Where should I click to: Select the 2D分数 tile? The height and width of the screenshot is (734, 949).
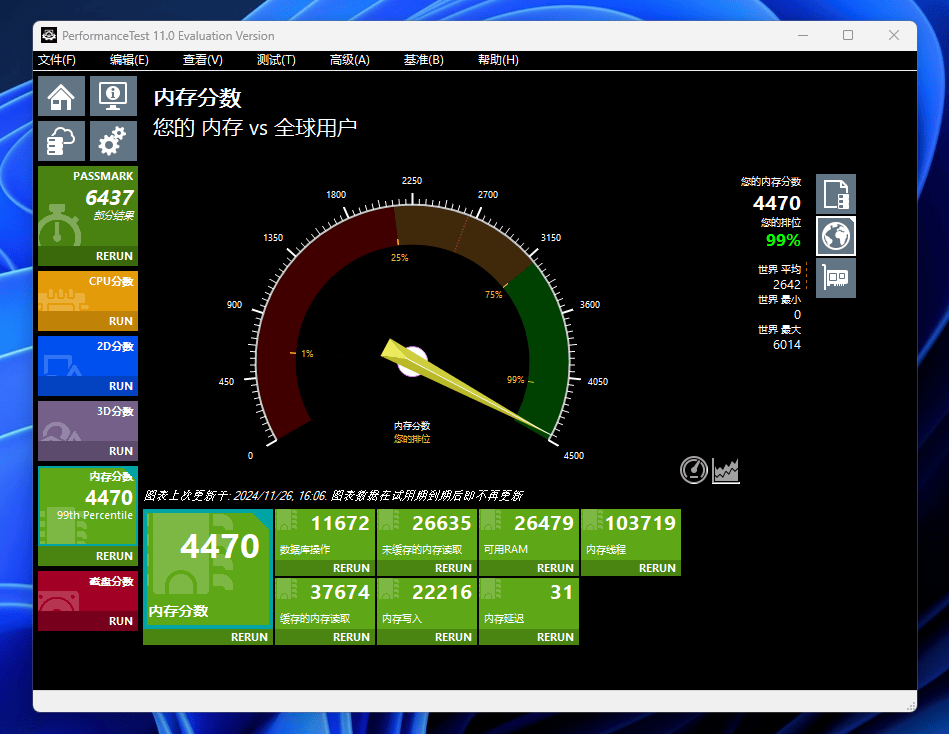(x=88, y=356)
